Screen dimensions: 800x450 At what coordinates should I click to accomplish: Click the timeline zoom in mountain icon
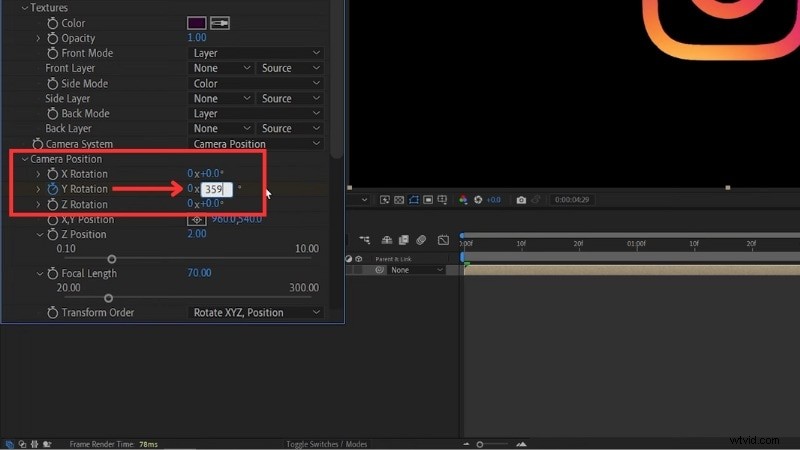pyautogui.click(x=521, y=444)
